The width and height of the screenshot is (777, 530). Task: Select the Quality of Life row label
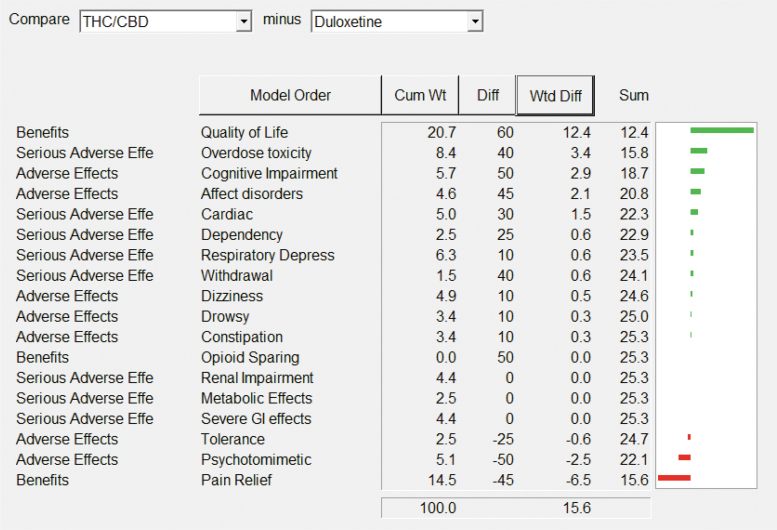click(244, 132)
